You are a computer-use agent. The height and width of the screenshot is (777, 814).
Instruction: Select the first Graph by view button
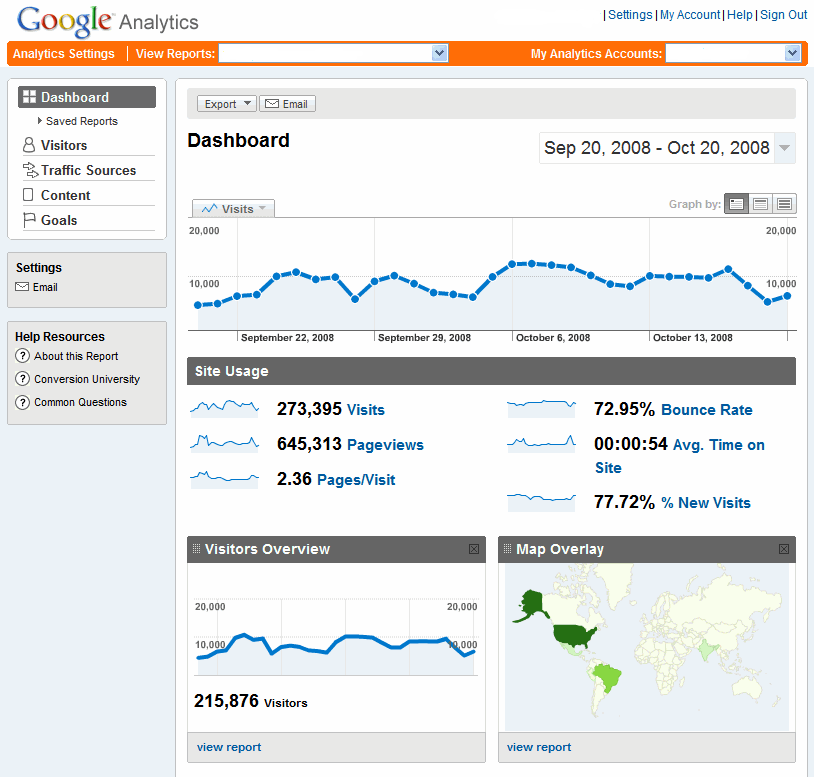coord(736,204)
